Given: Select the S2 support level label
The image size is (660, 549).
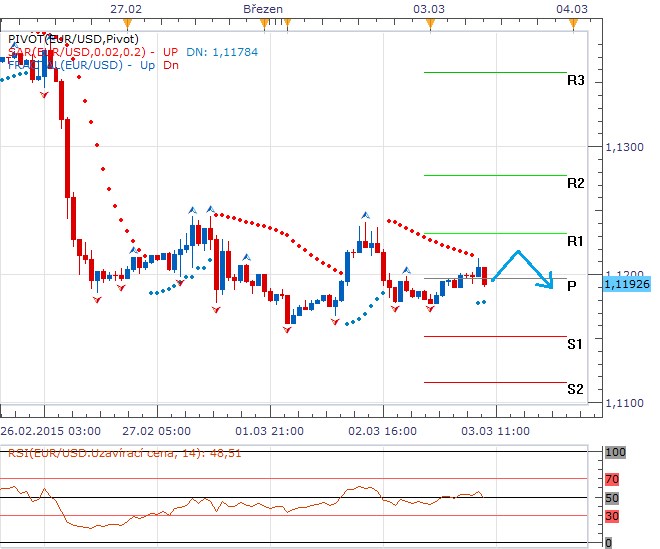Looking at the screenshot, I should pos(575,389).
